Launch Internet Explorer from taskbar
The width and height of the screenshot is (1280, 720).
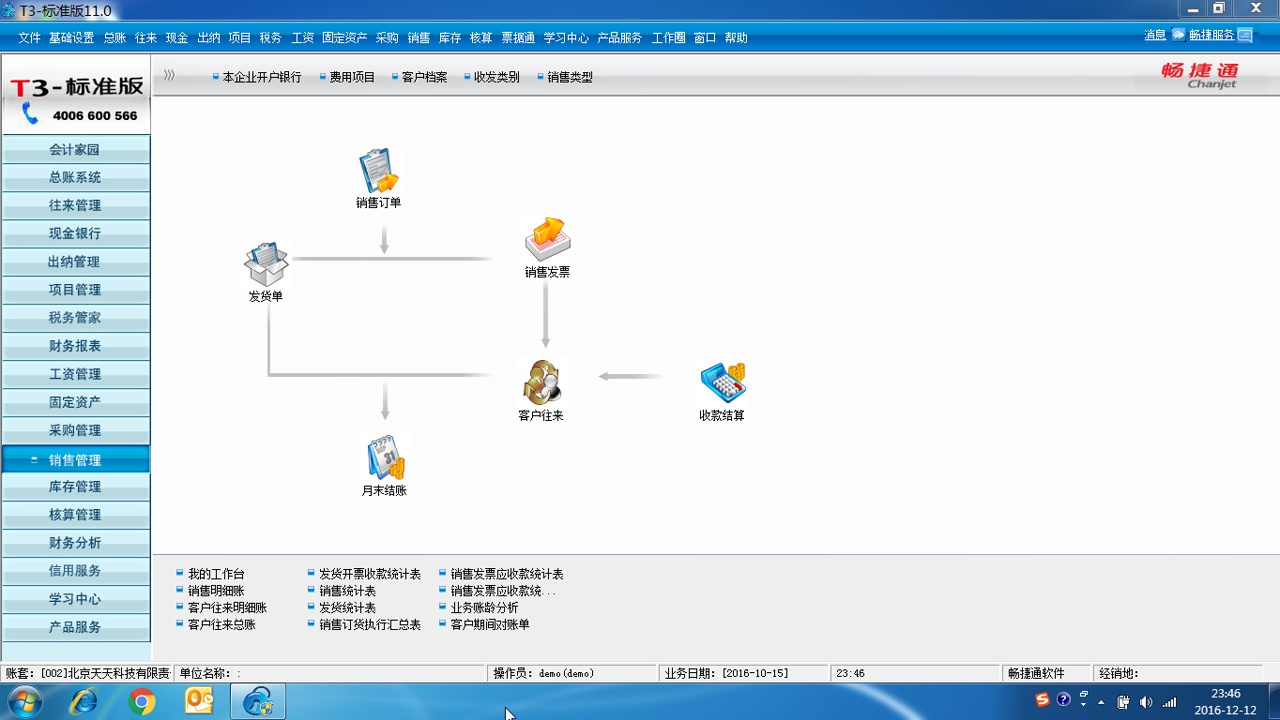[x=83, y=702]
